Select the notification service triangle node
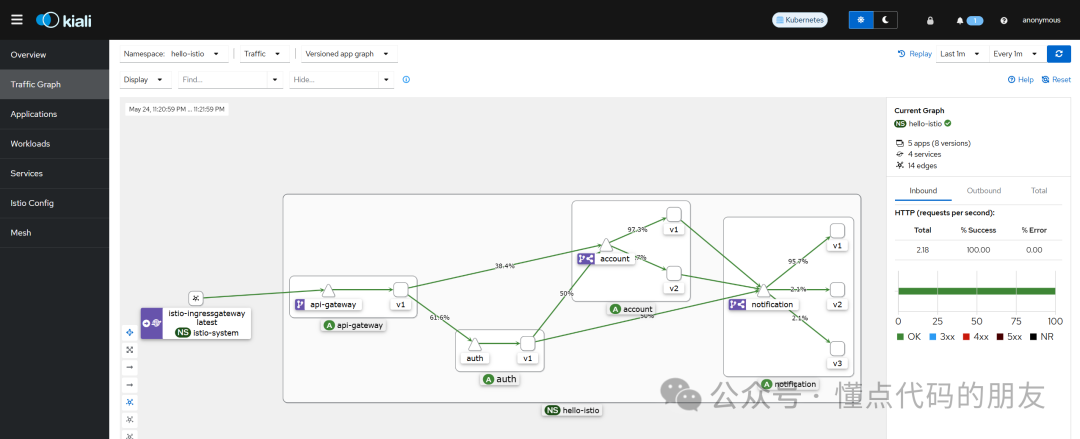 pyautogui.click(x=762, y=290)
